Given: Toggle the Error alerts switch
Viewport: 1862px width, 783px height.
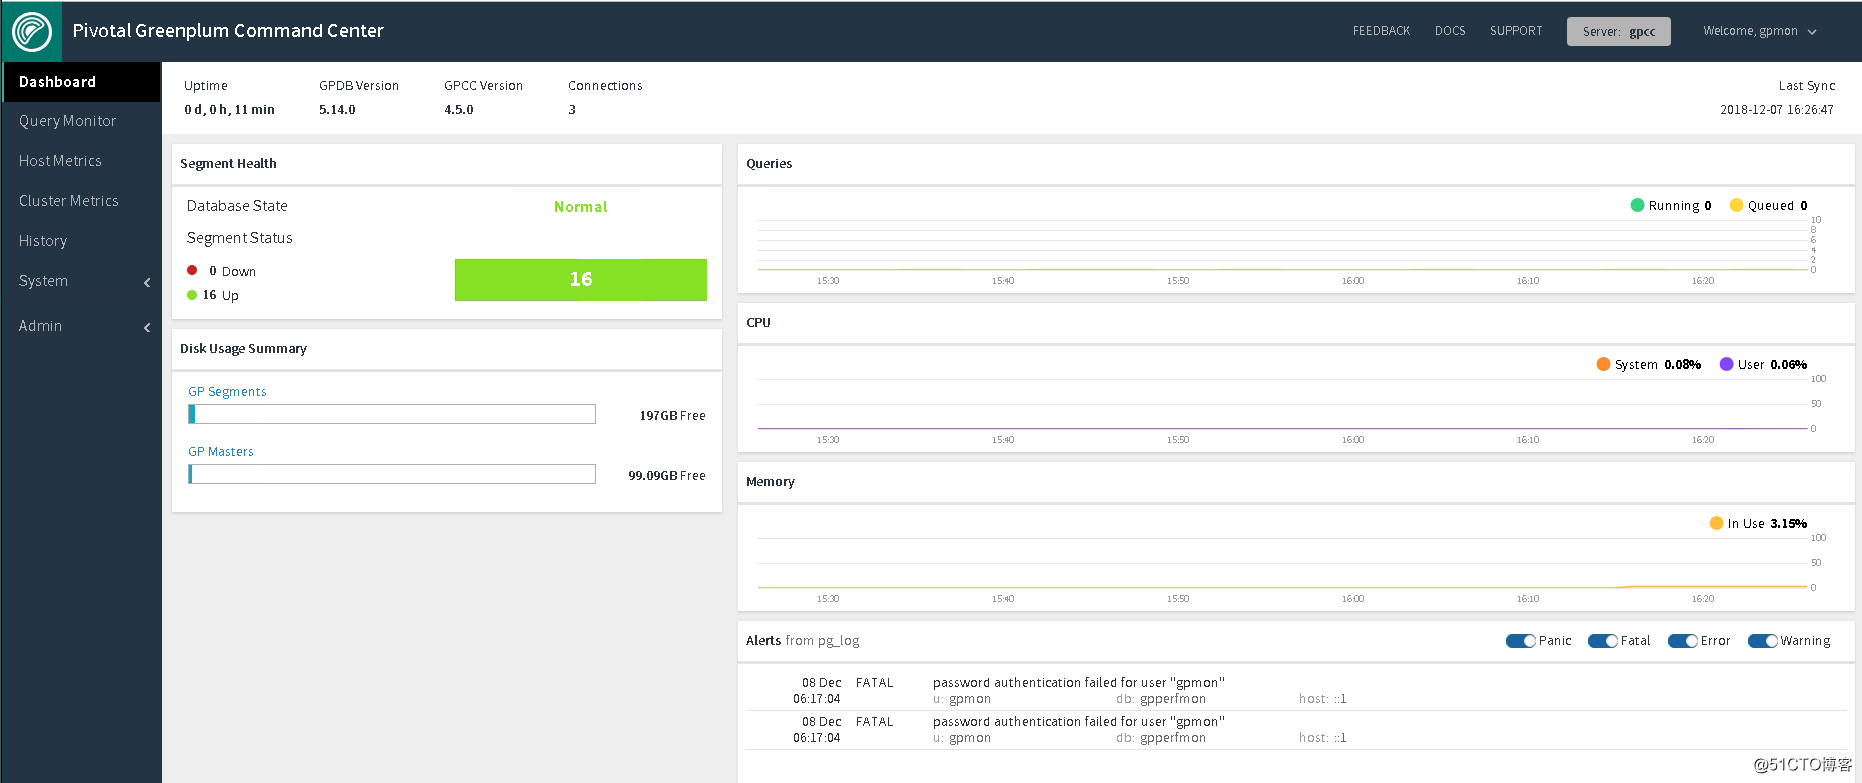Looking at the screenshot, I should tap(1682, 641).
